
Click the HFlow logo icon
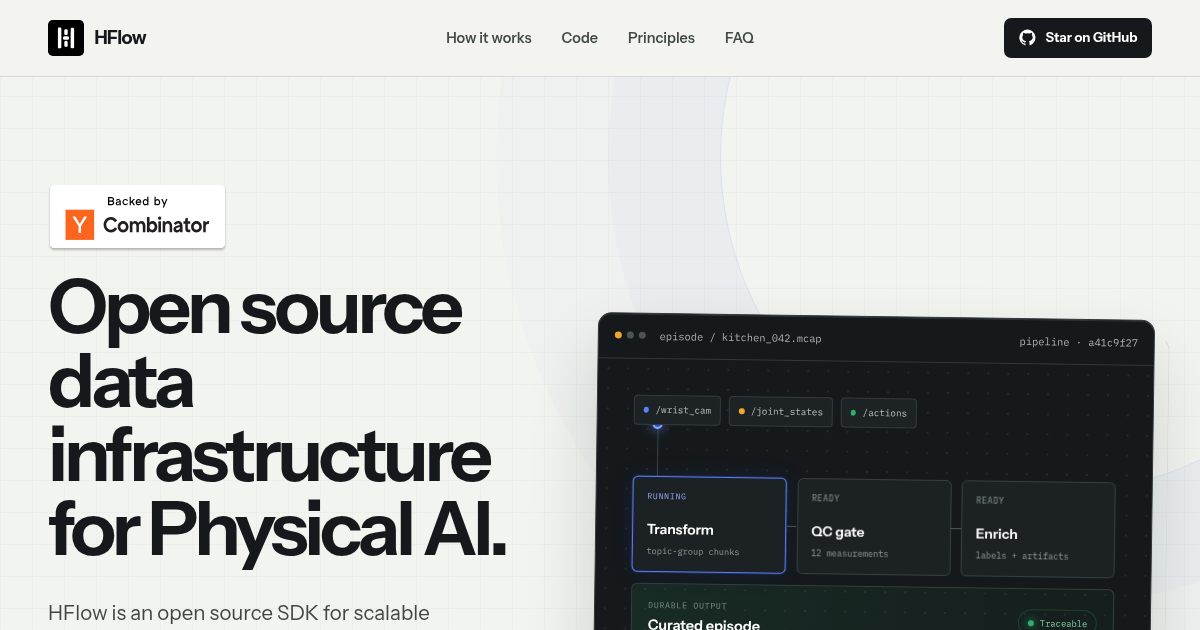pyautogui.click(x=66, y=38)
